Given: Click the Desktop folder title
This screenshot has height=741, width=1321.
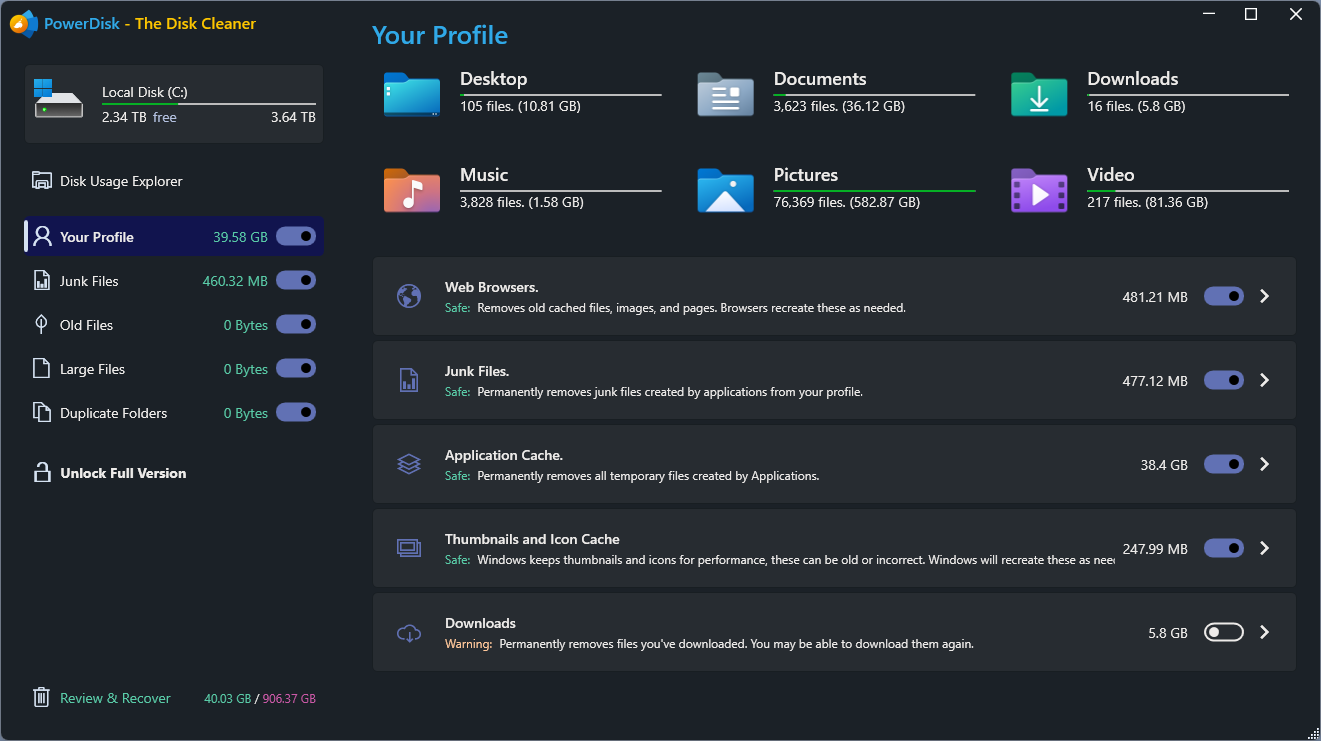Looking at the screenshot, I should (x=493, y=79).
